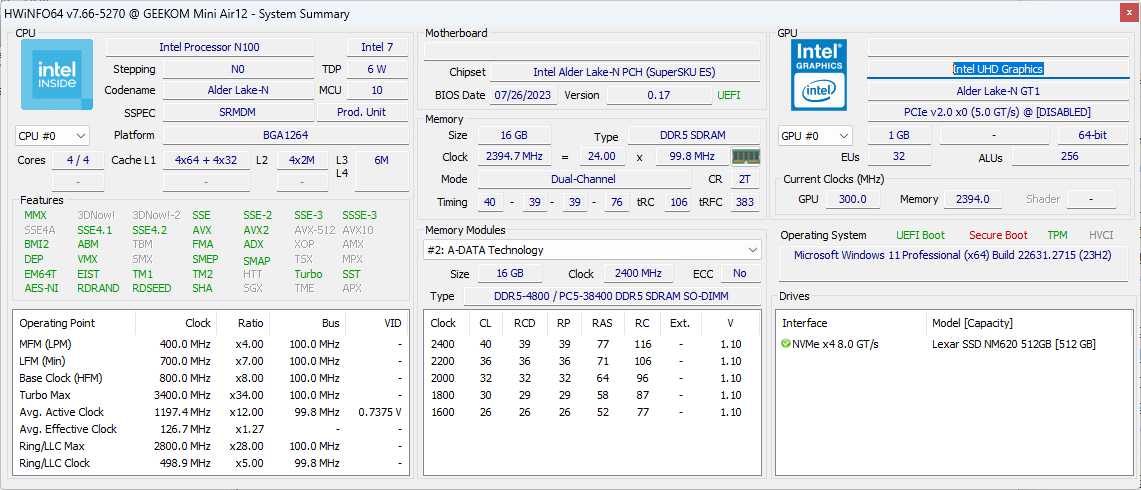Click the GPU clock 300.0 value
Screen dimensions: 1141x490
coord(853,199)
